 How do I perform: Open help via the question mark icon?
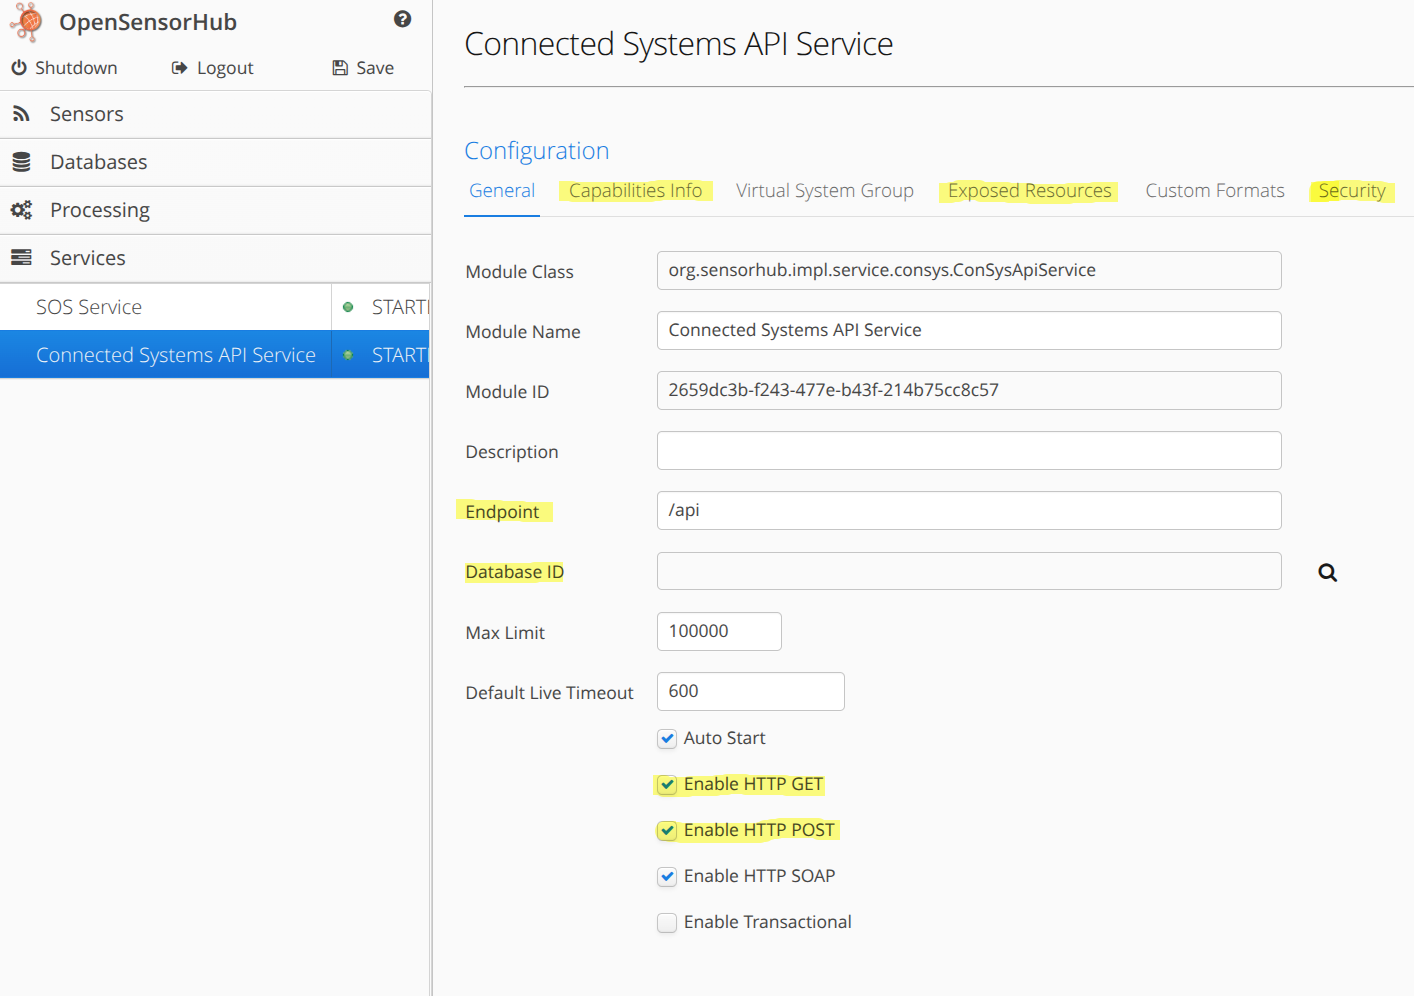[x=402, y=19]
